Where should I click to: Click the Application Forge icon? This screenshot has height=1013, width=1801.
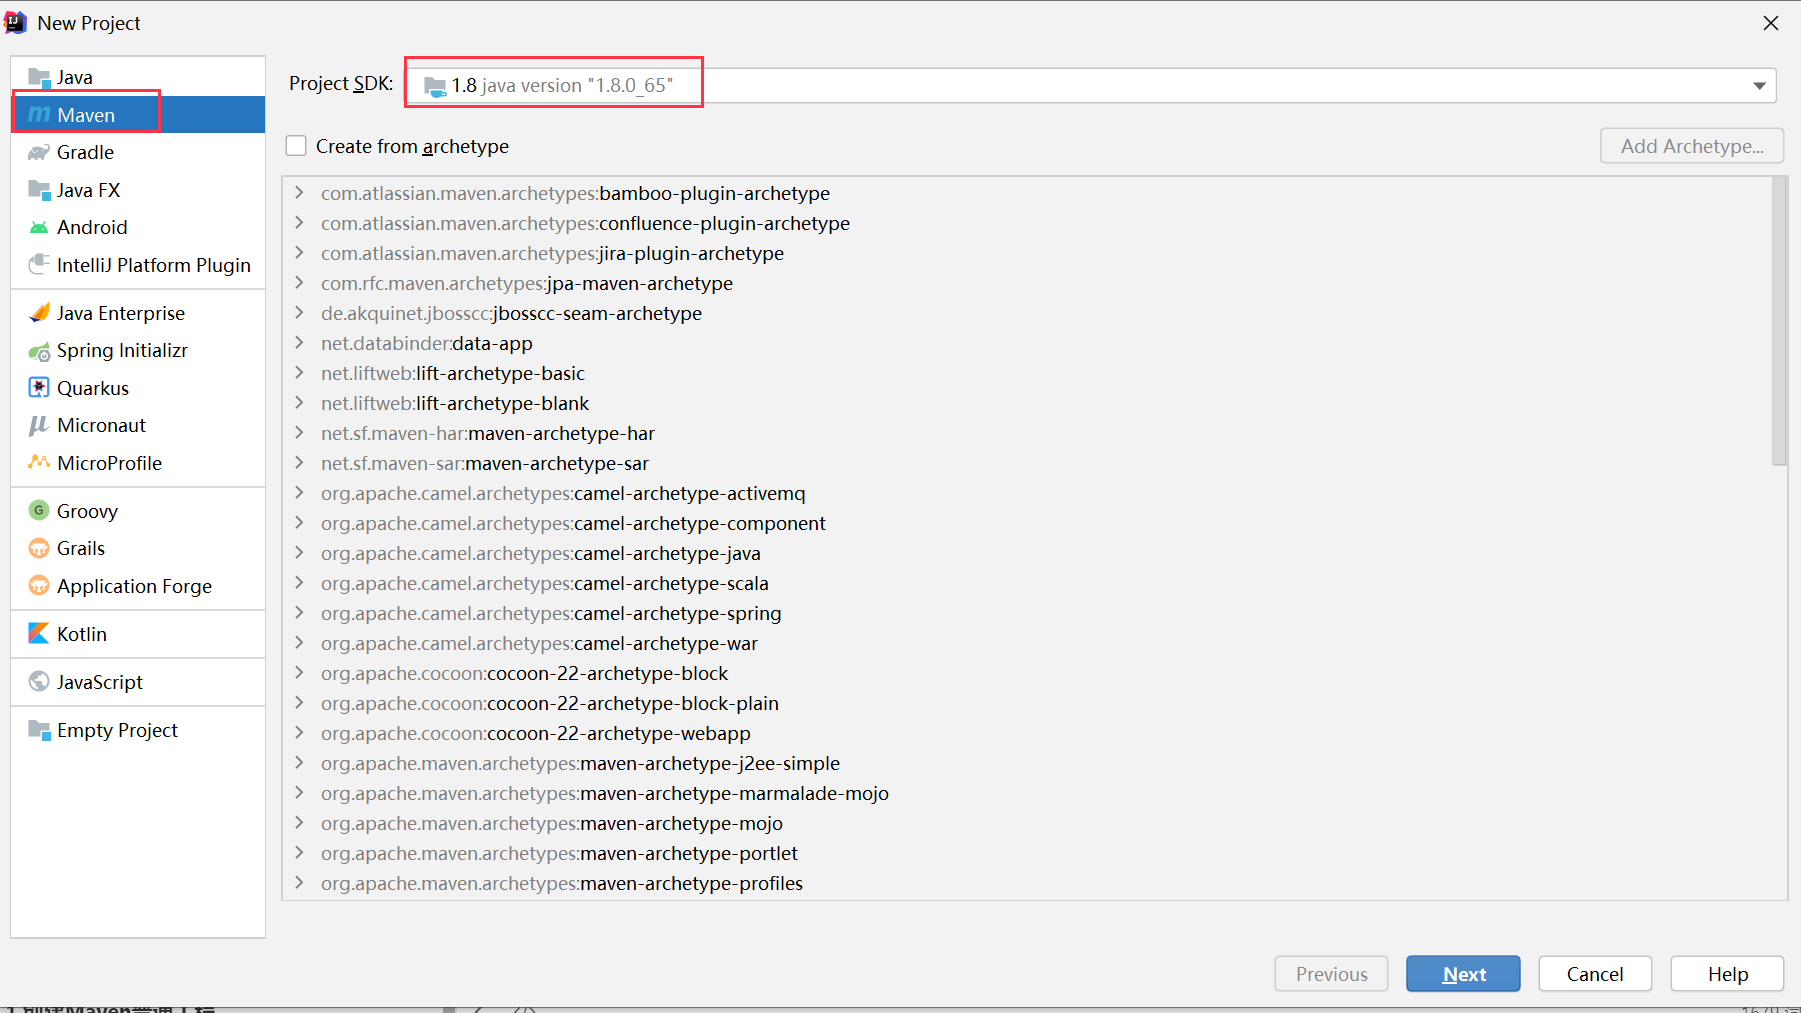(39, 586)
